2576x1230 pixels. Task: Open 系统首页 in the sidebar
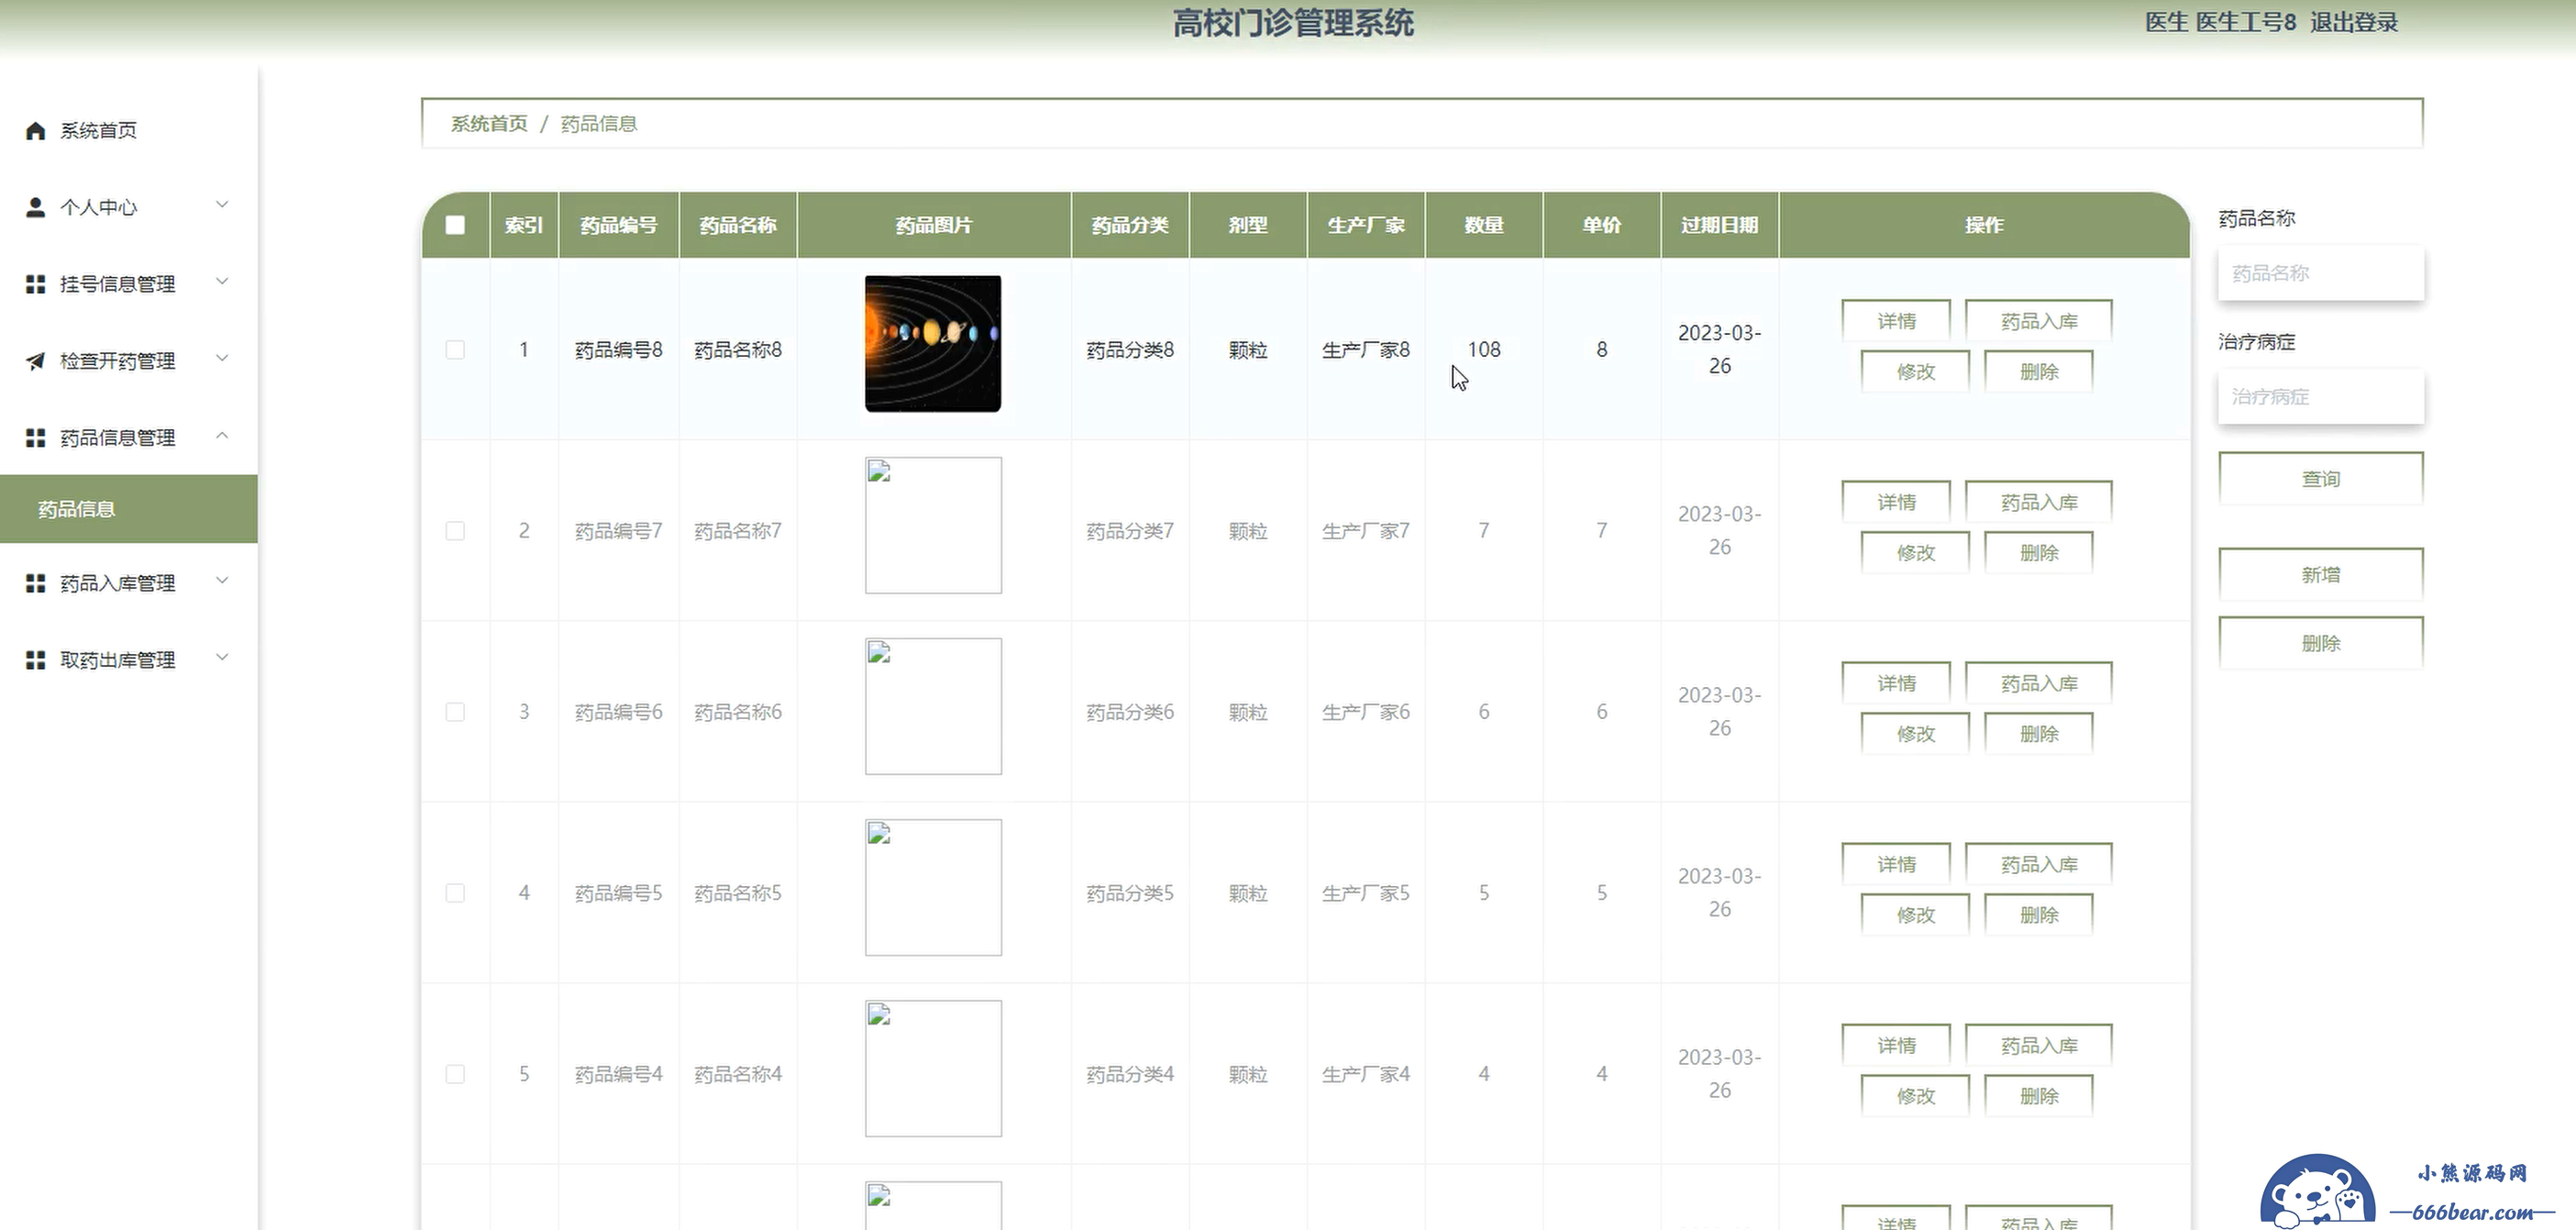(129, 130)
